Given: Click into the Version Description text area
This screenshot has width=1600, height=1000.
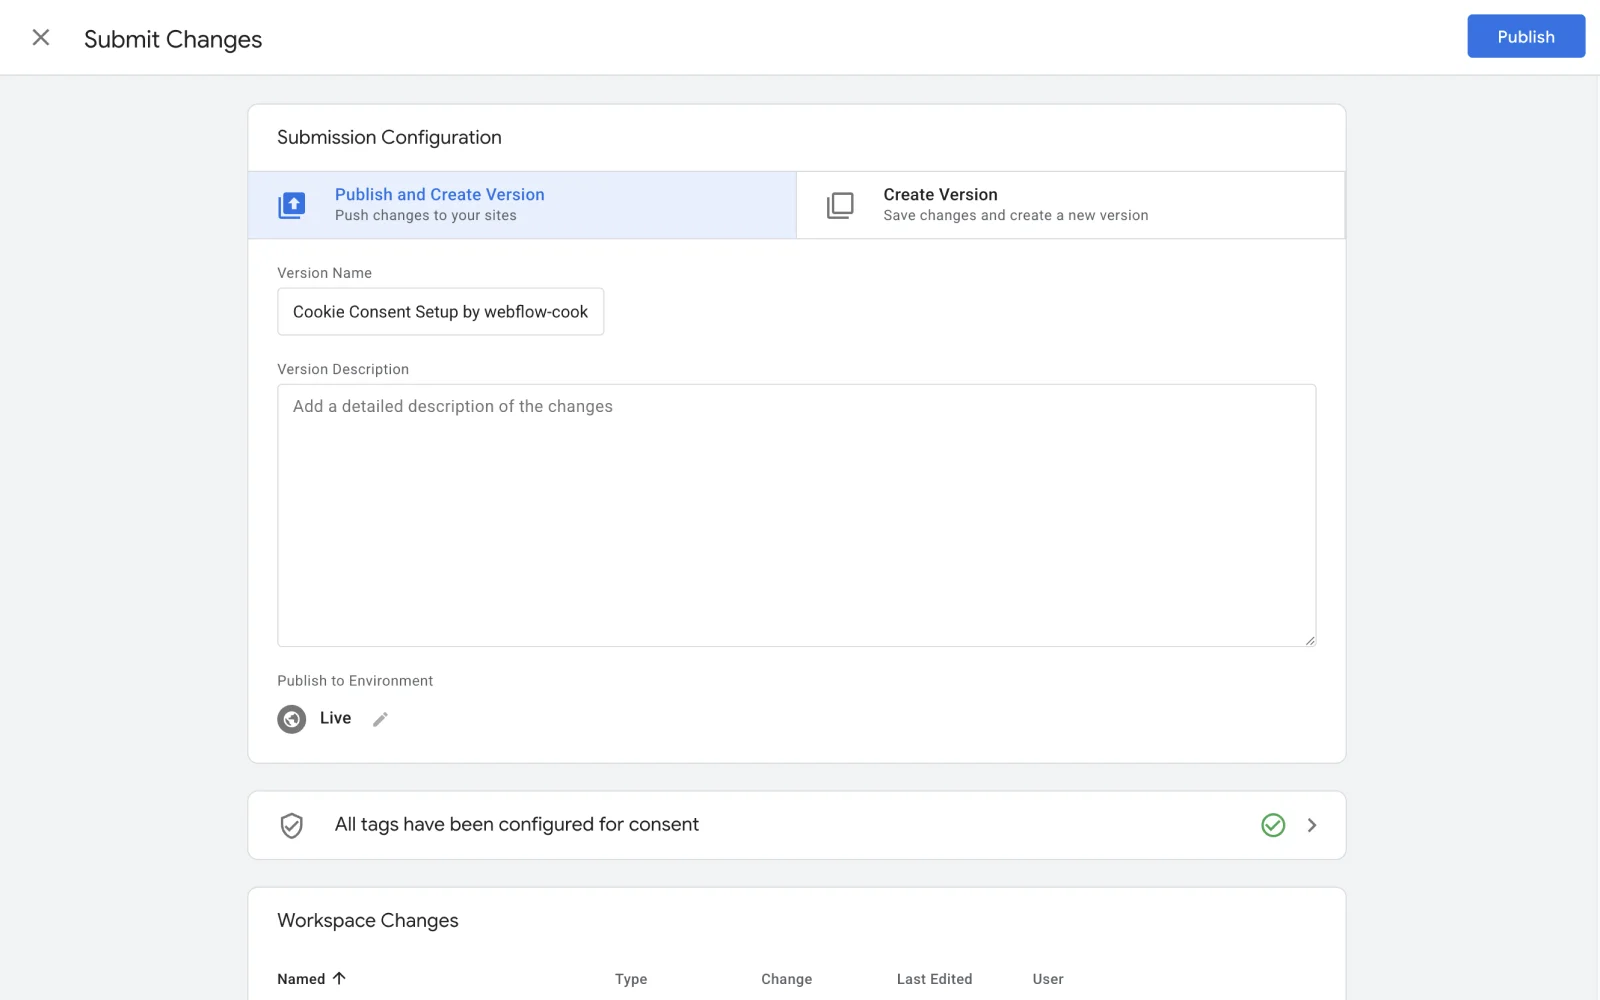Looking at the screenshot, I should coord(796,515).
